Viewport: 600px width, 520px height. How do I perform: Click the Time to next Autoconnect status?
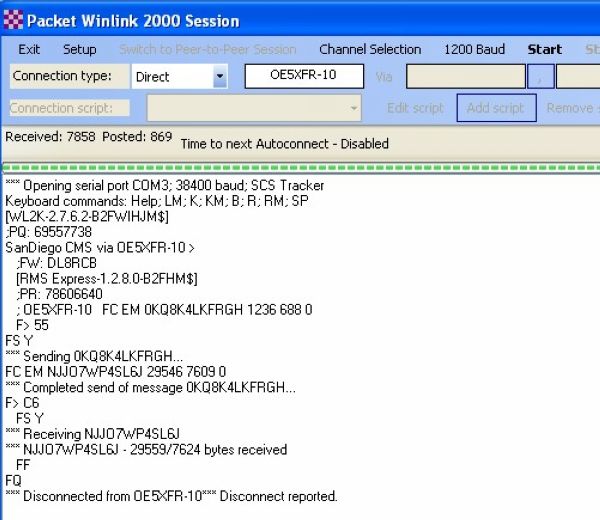point(284,144)
